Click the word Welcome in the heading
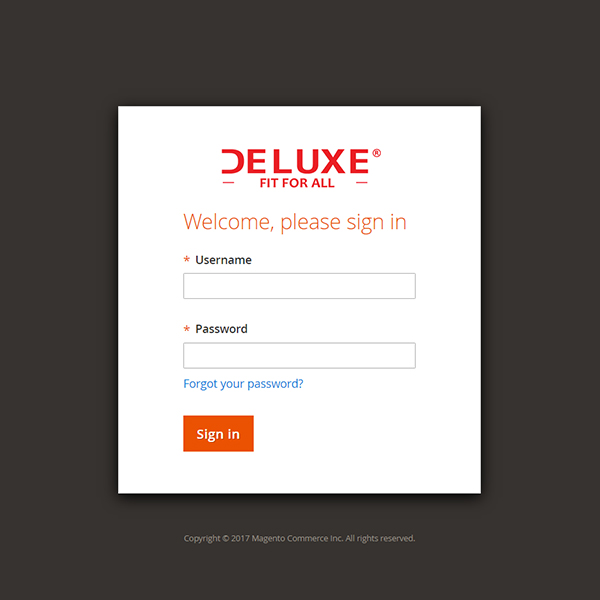 coord(228,222)
